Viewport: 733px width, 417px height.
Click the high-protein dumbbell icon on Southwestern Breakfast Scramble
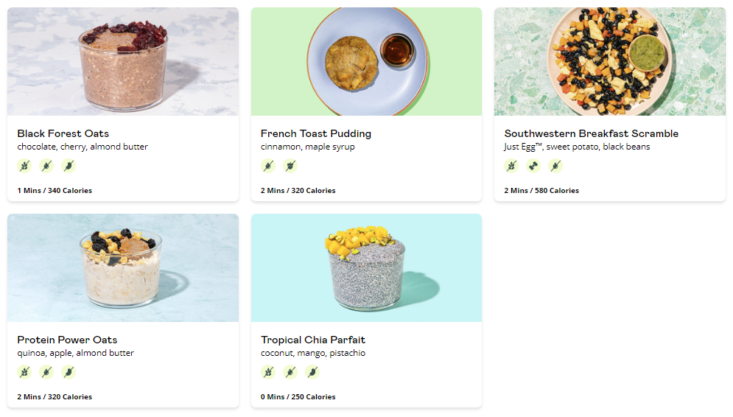(533, 166)
